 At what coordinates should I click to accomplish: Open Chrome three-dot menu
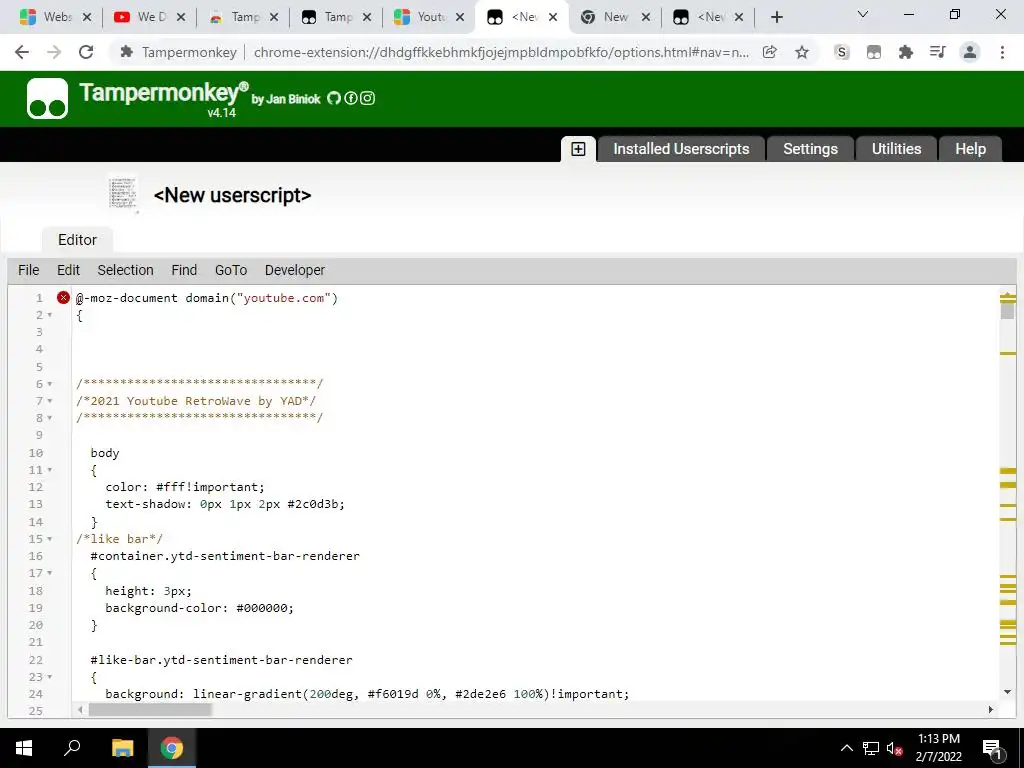(1002, 52)
